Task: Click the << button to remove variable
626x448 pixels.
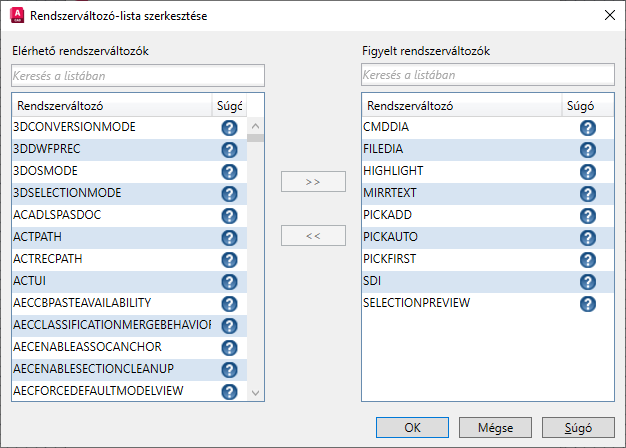Action: coord(313,236)
